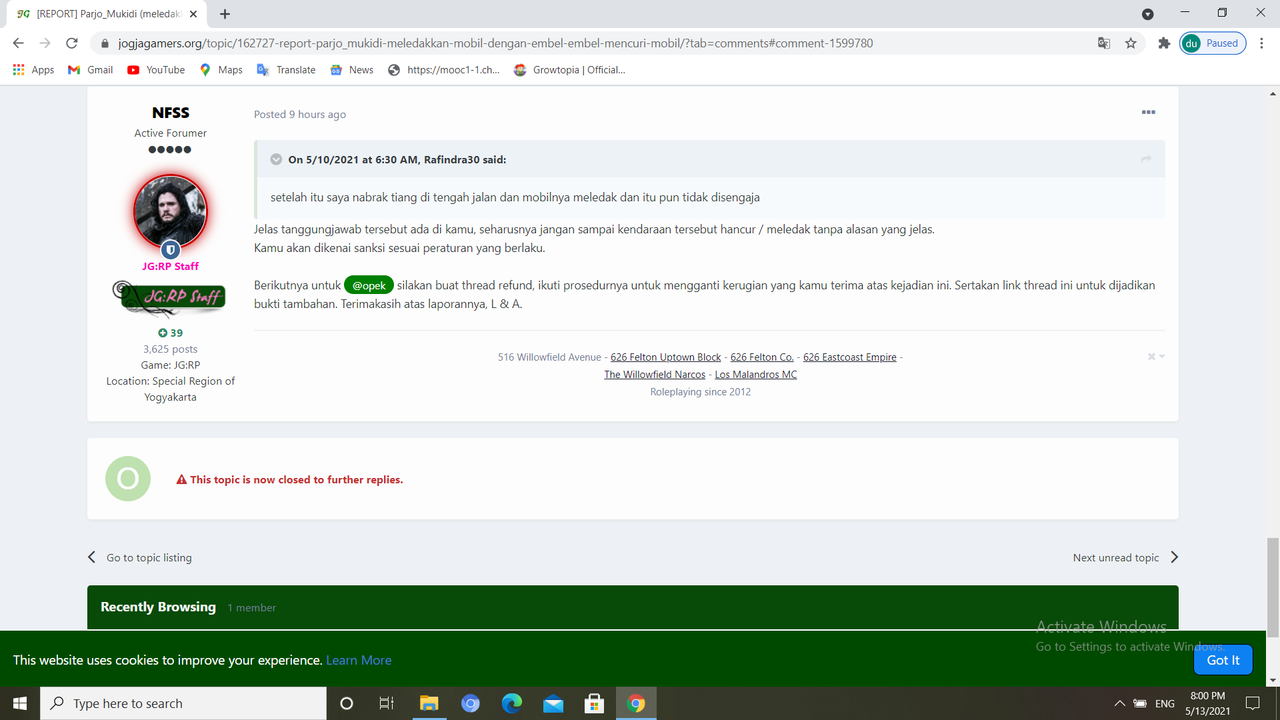
Task: Accept cookies with Got It button
Action: pos(1223,660)
